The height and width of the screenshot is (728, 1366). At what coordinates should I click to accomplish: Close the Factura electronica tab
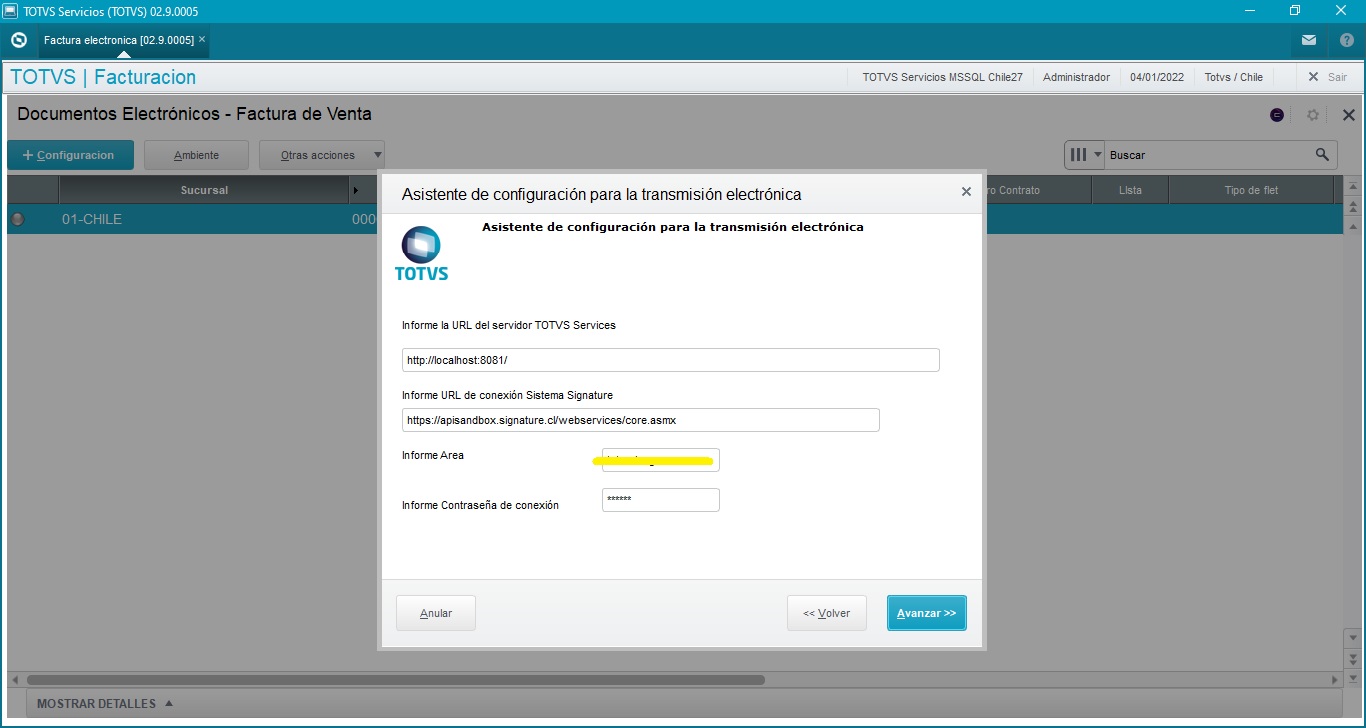(x=202, y=39)
